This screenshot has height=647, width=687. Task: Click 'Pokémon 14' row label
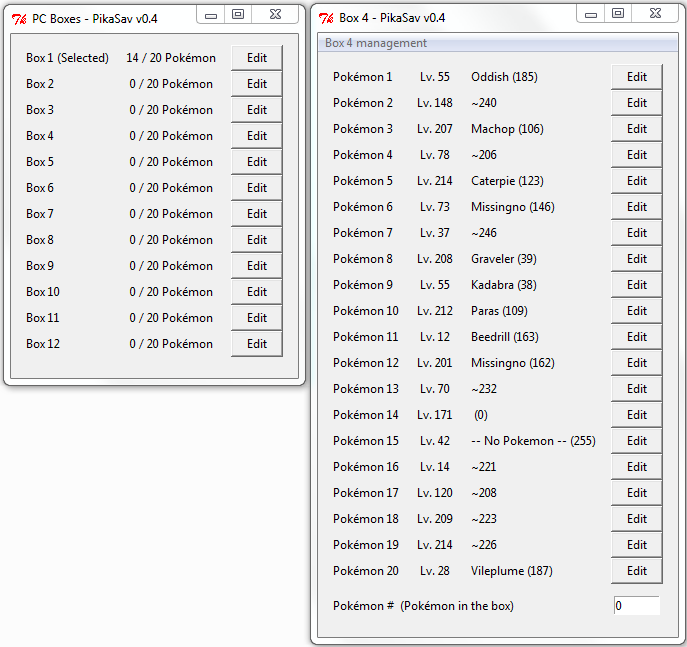366,415
